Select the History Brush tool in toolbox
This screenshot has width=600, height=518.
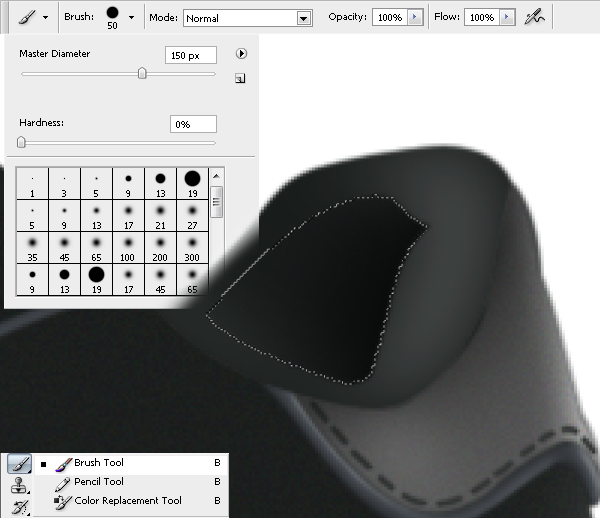pyautogui.click(x=20, y=507)
